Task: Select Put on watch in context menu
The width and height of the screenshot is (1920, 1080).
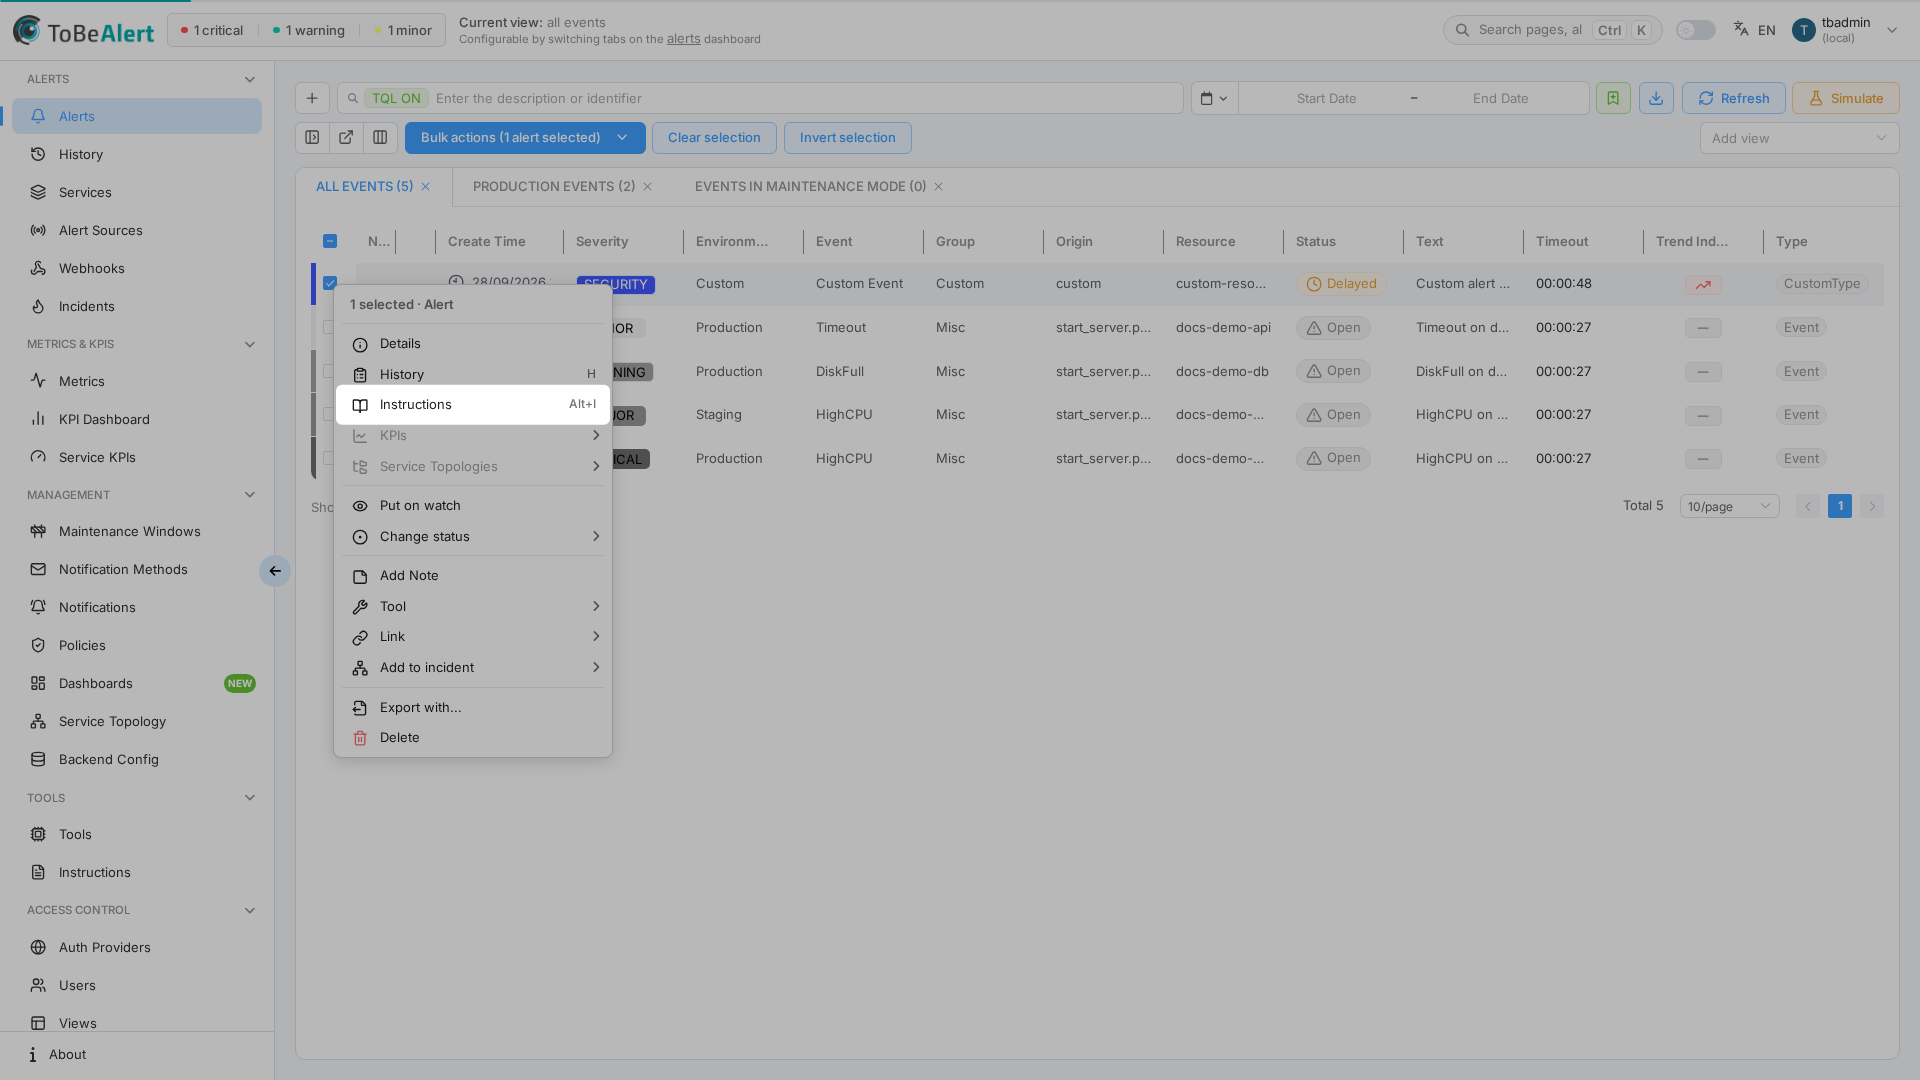Action: 473,506
